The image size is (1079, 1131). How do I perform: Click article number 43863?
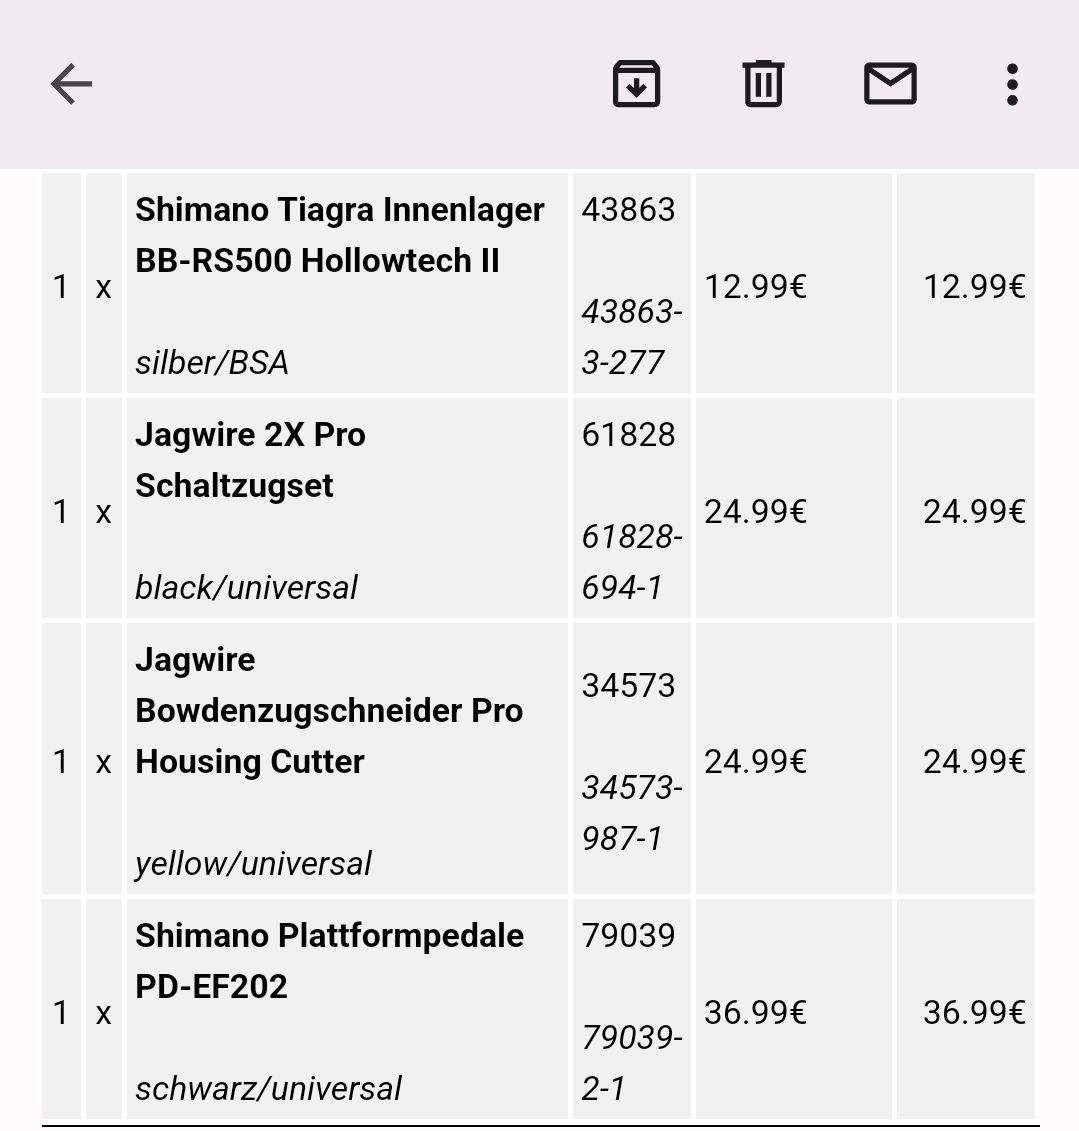click(628, 210)
